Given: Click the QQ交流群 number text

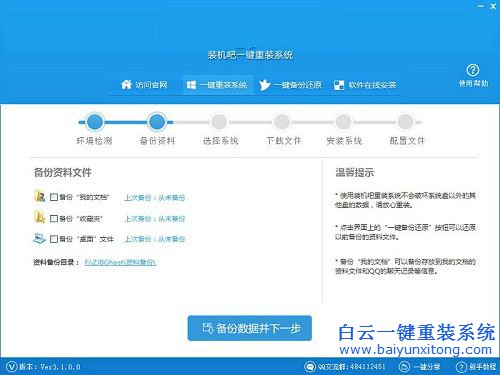Looking at the screenshot, I should (351, 367).
